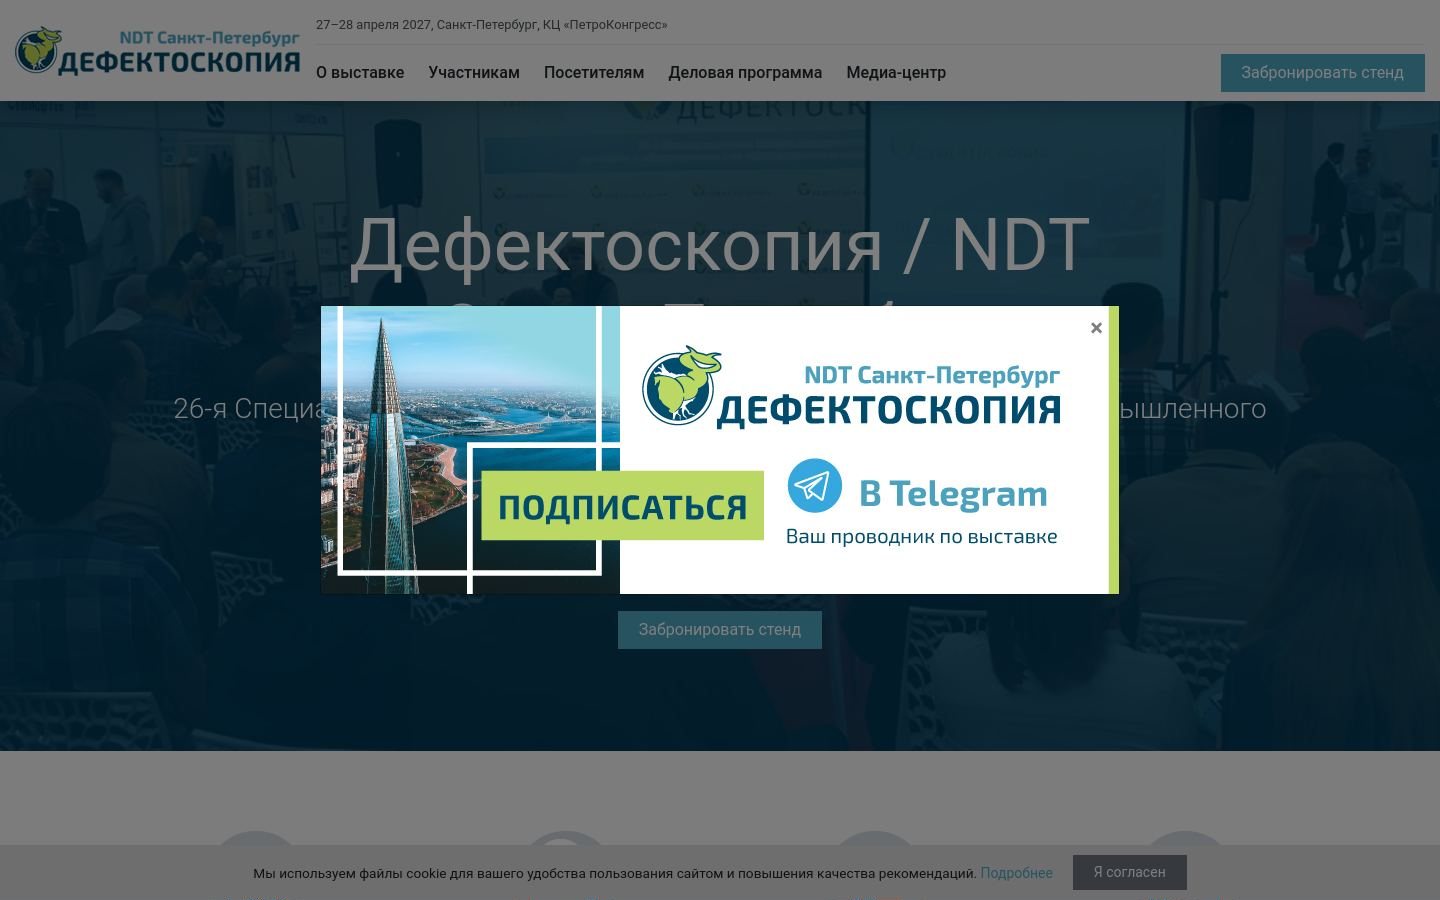Open the Посетителям menu
The width and height of the screenshot is (1440, 900).
point(594,72)
